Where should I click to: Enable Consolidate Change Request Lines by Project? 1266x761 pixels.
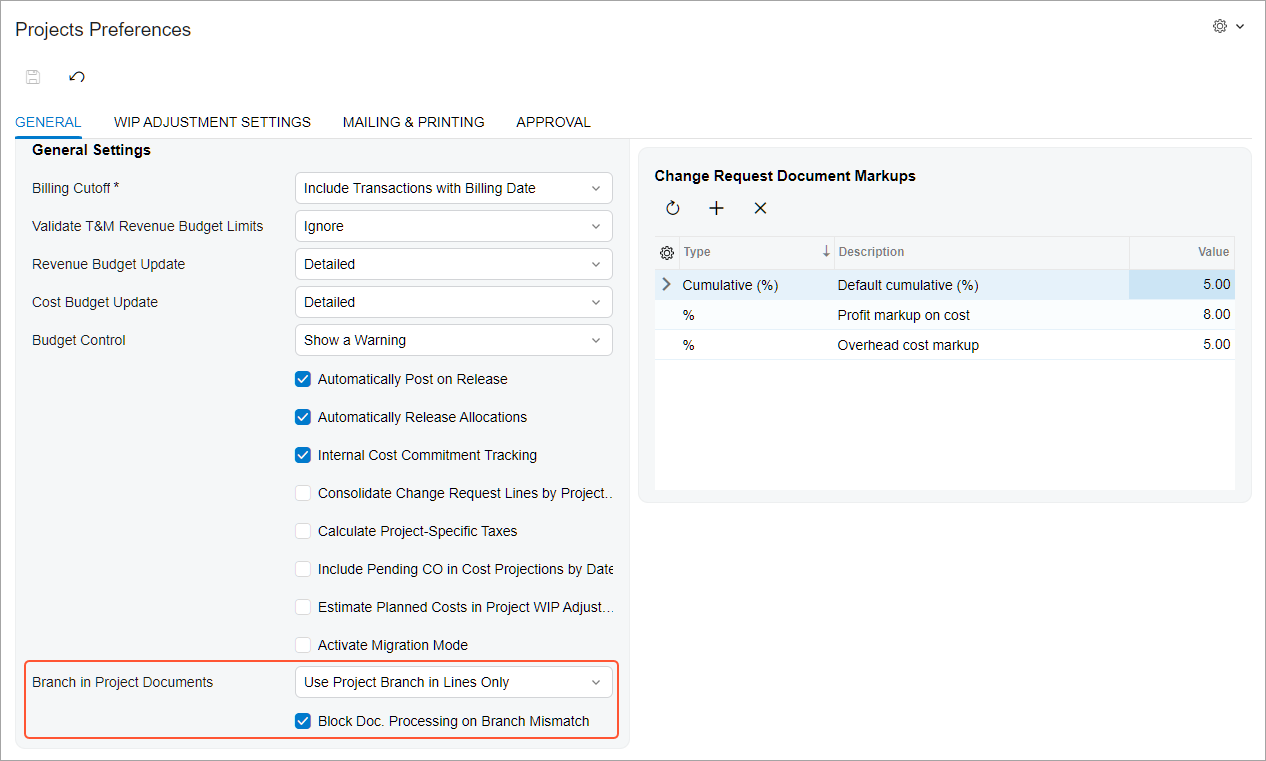303,493
